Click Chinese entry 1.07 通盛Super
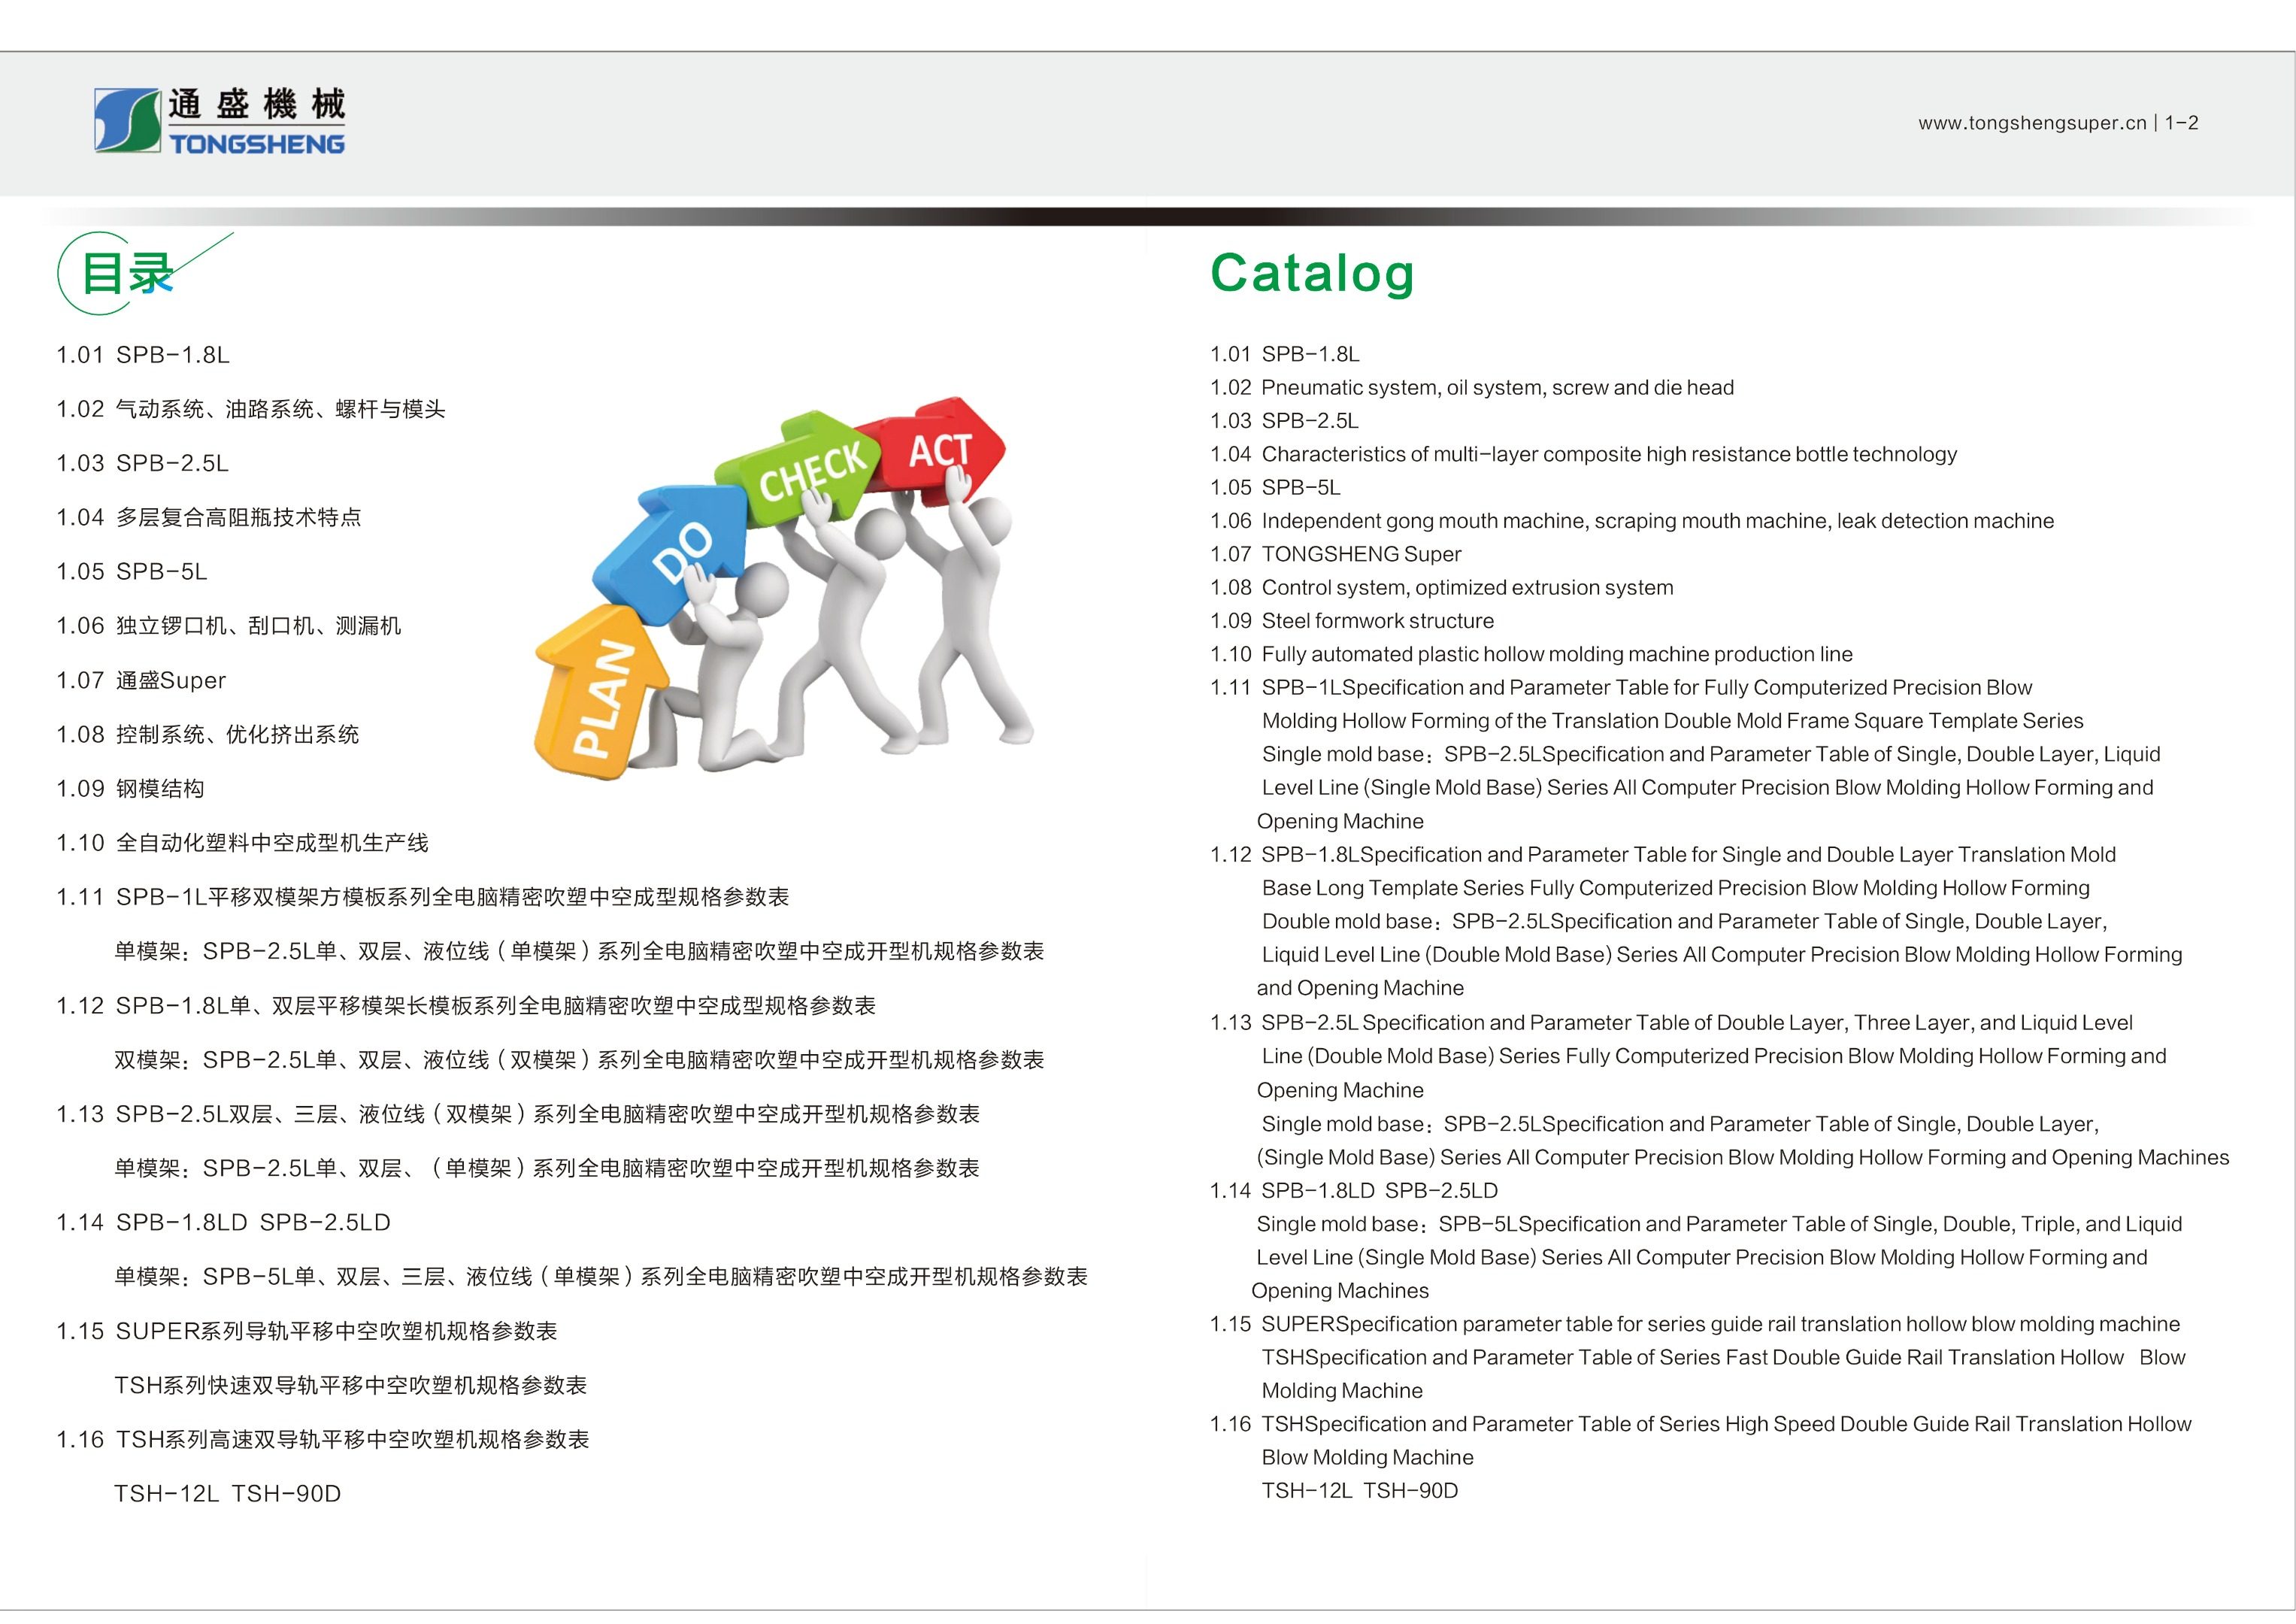This screenshot has width=2296, height=1624. coord(141,681)
